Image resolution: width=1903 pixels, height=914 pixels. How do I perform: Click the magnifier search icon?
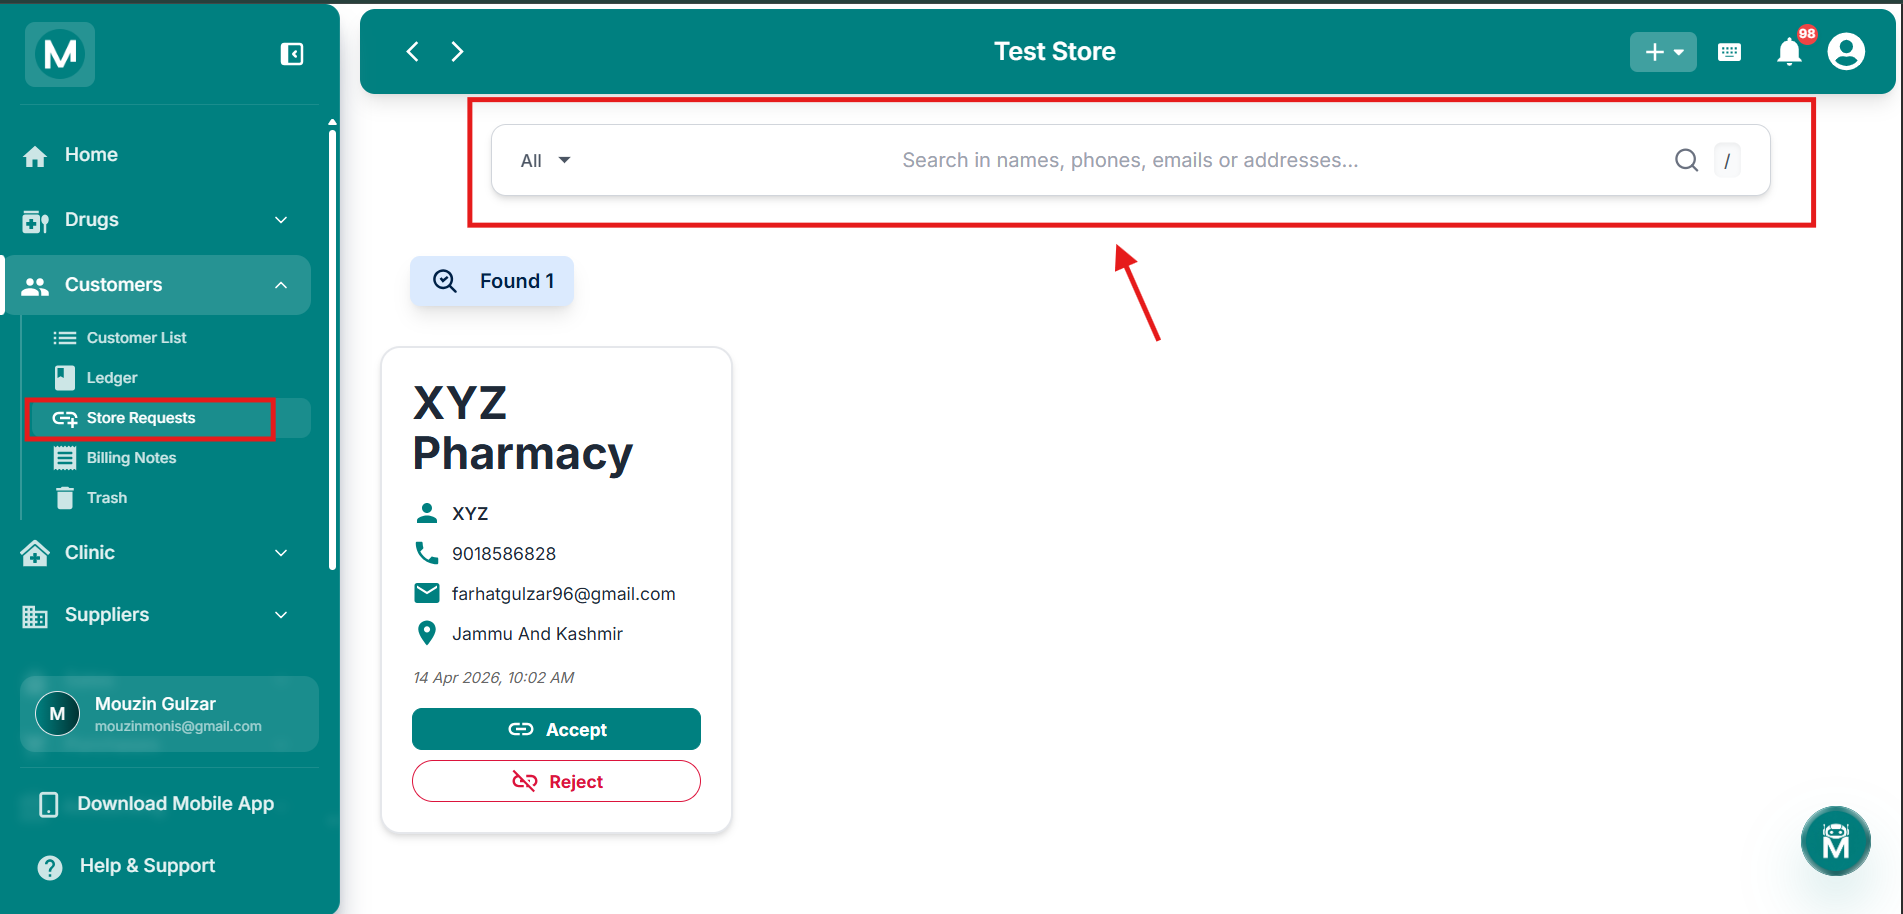tap(1686, 160)
